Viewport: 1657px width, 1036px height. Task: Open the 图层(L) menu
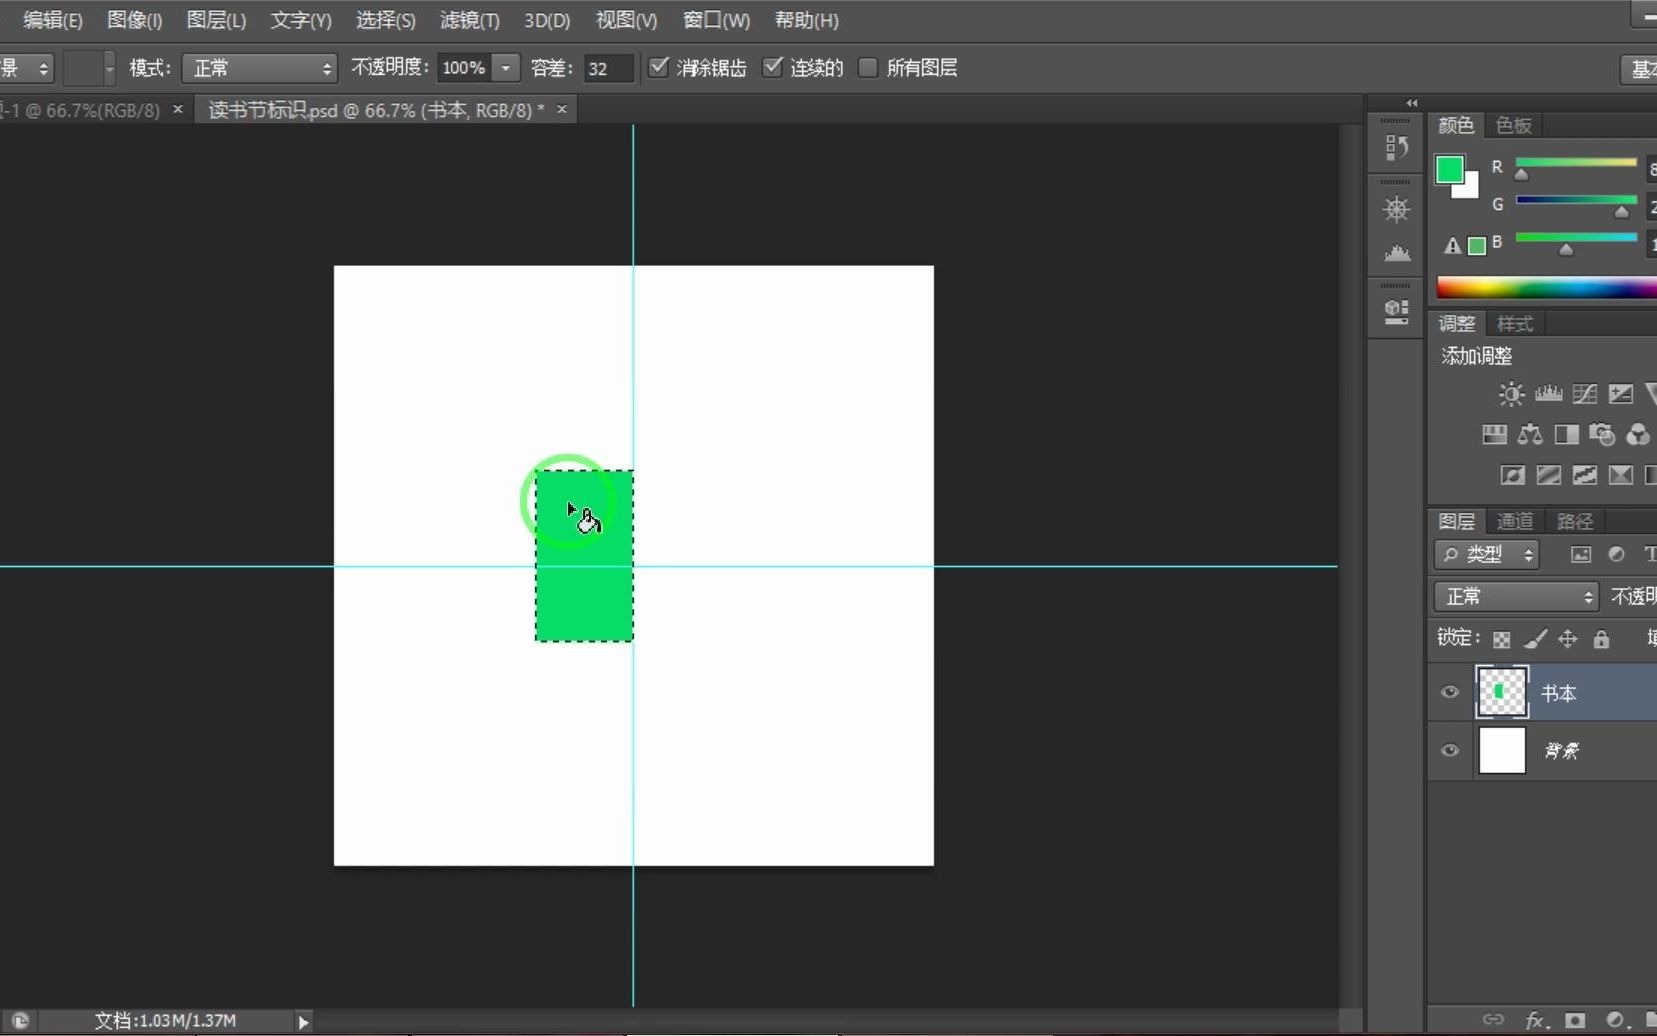click(x=216, y=20)
